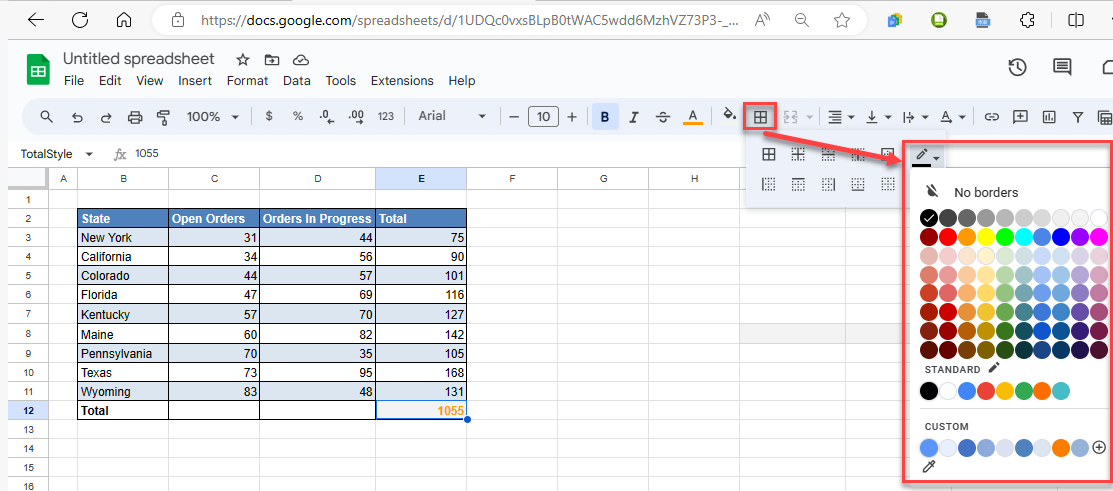Open the Format menu
This screenshot has height=491, width=1113.
247,81
